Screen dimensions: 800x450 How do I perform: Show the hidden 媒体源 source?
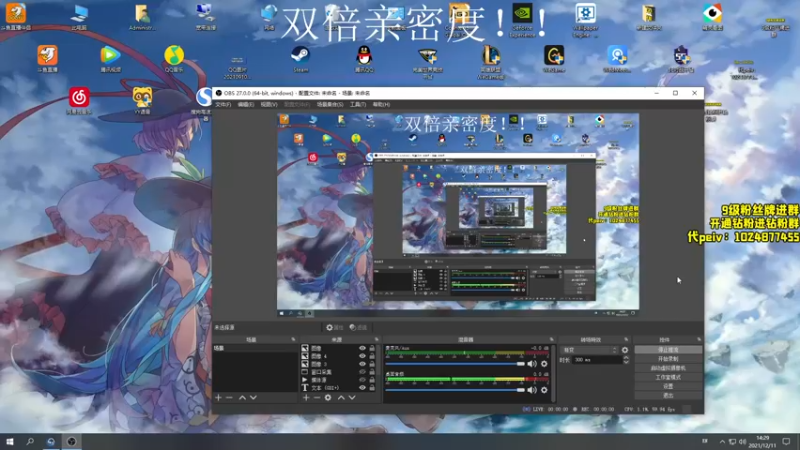pyautogui.click(x=362, y=380)
